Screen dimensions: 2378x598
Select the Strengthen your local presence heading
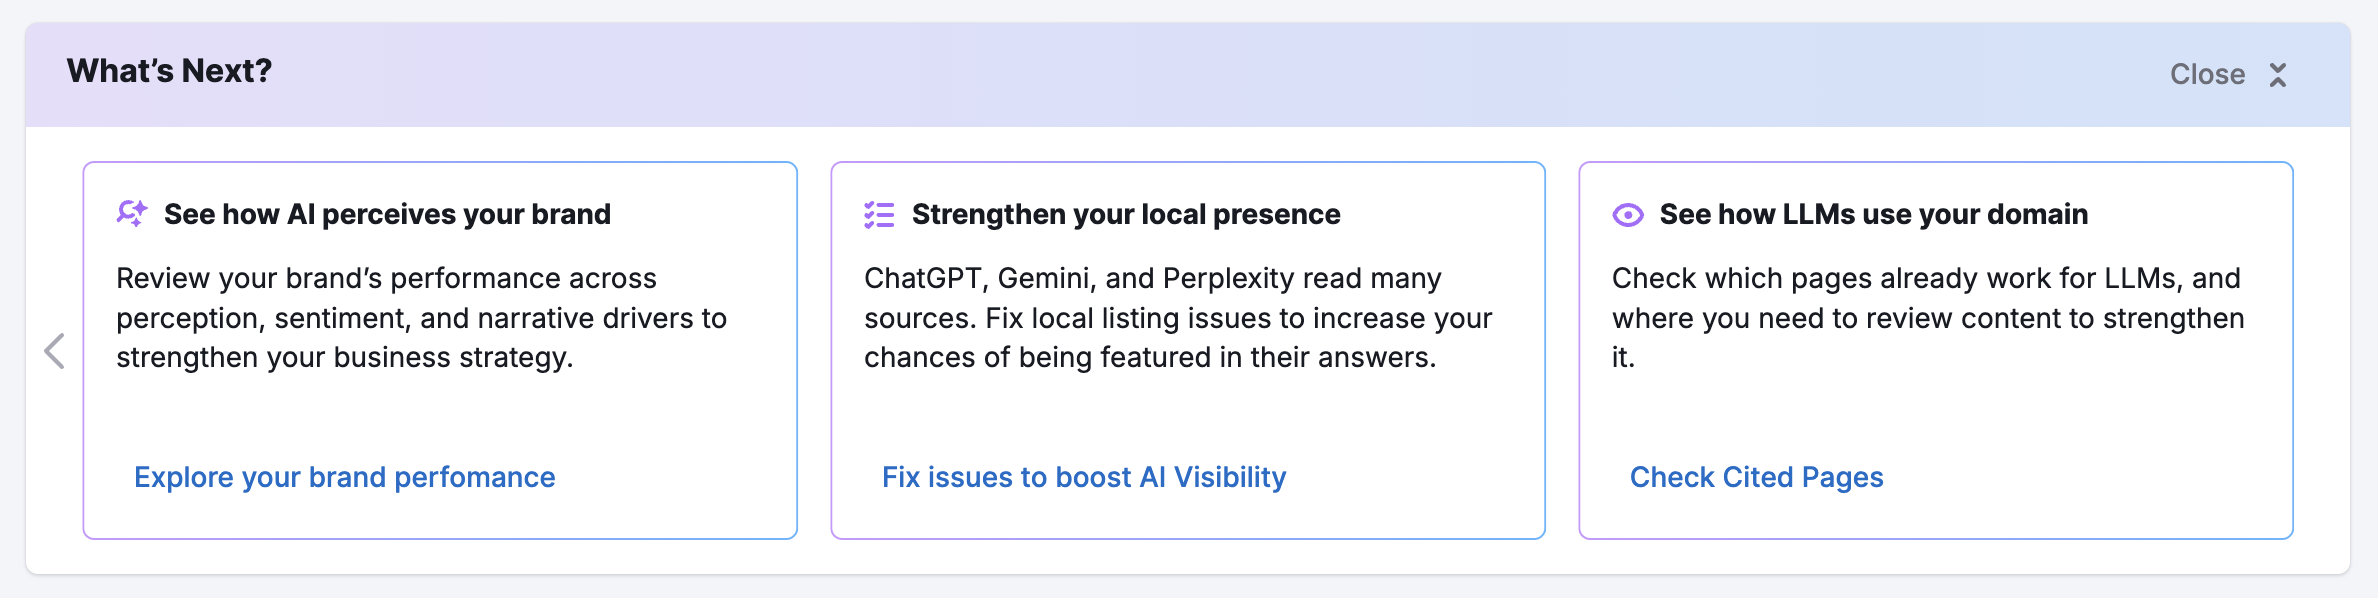[x=1126, y=215]
